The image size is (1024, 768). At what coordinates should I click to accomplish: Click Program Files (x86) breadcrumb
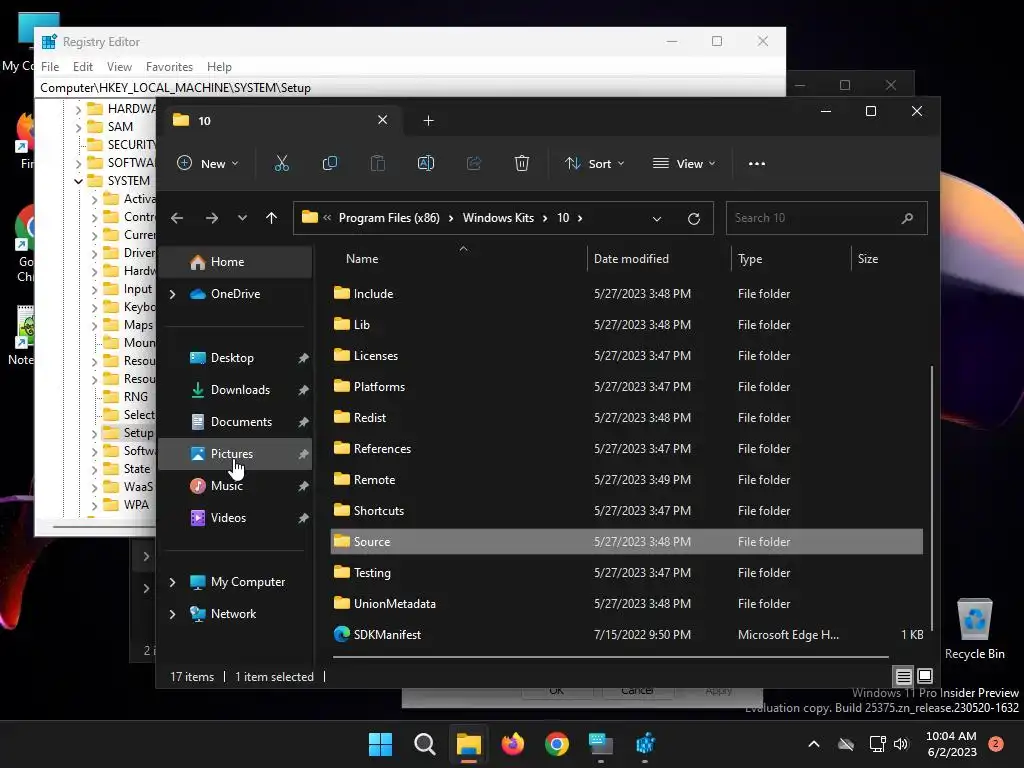click(389, 218)
